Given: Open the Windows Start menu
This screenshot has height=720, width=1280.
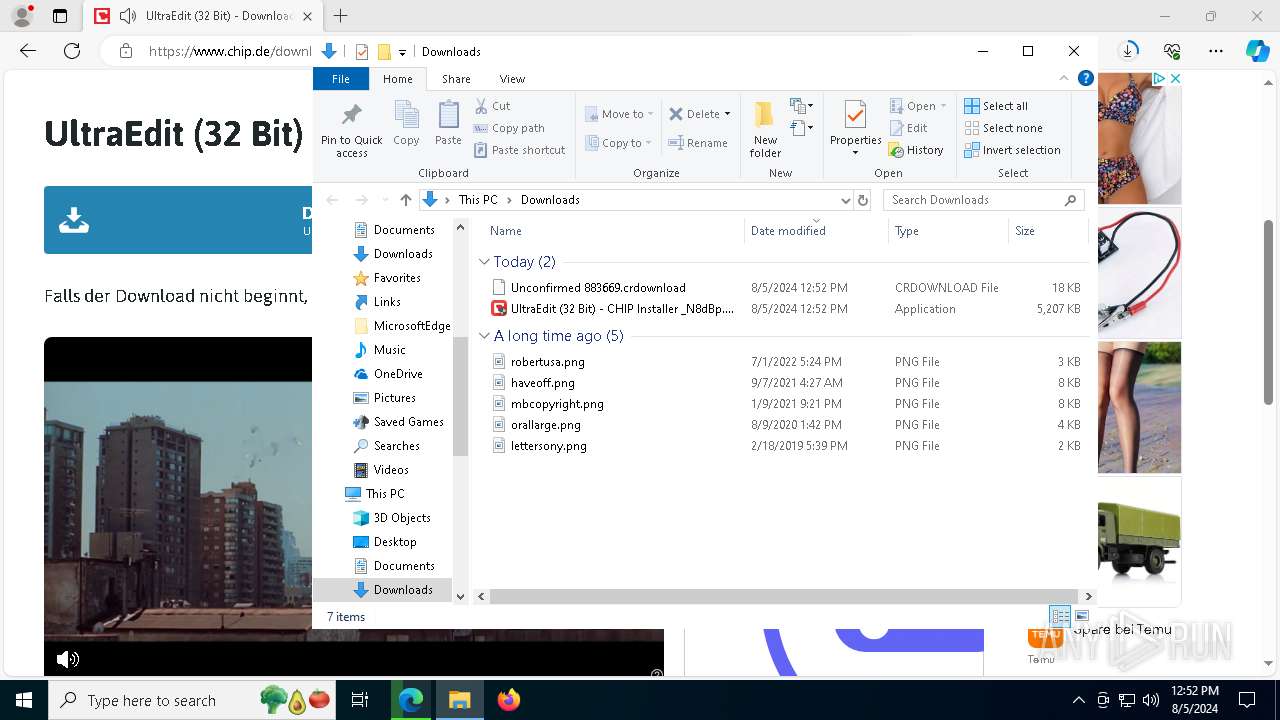Looking at the screenshot, I should 24,700.
